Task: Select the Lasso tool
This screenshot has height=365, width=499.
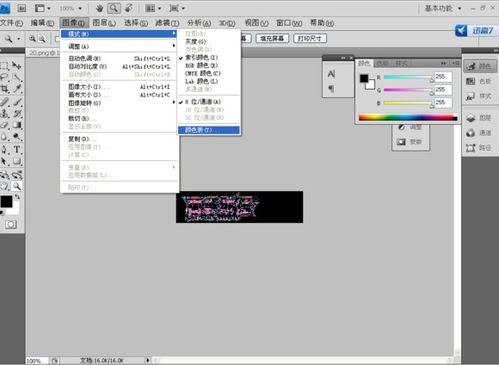Action: pyautogui.click(x=5, y=77)
